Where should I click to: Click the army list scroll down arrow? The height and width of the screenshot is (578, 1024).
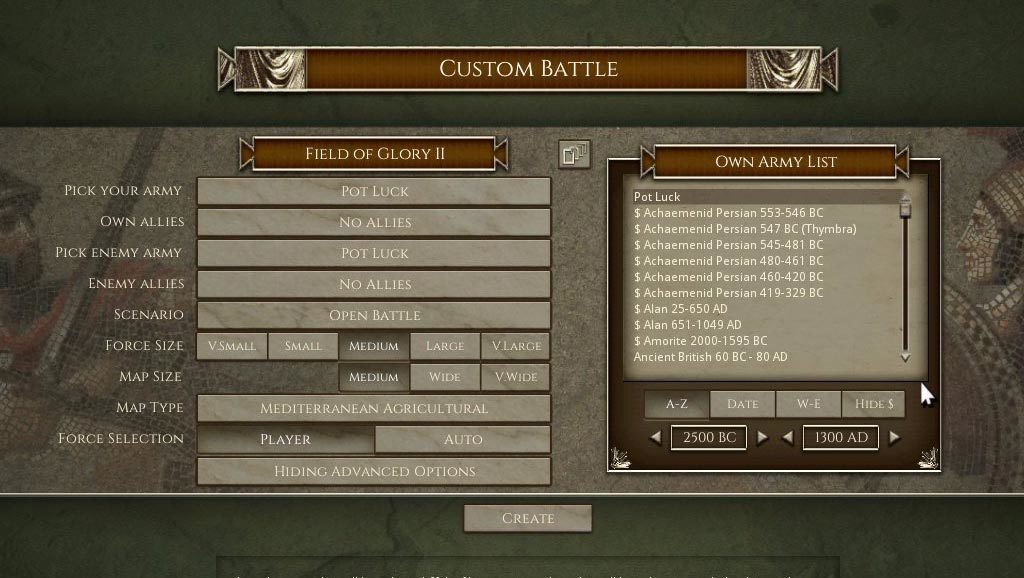point(905,357)
